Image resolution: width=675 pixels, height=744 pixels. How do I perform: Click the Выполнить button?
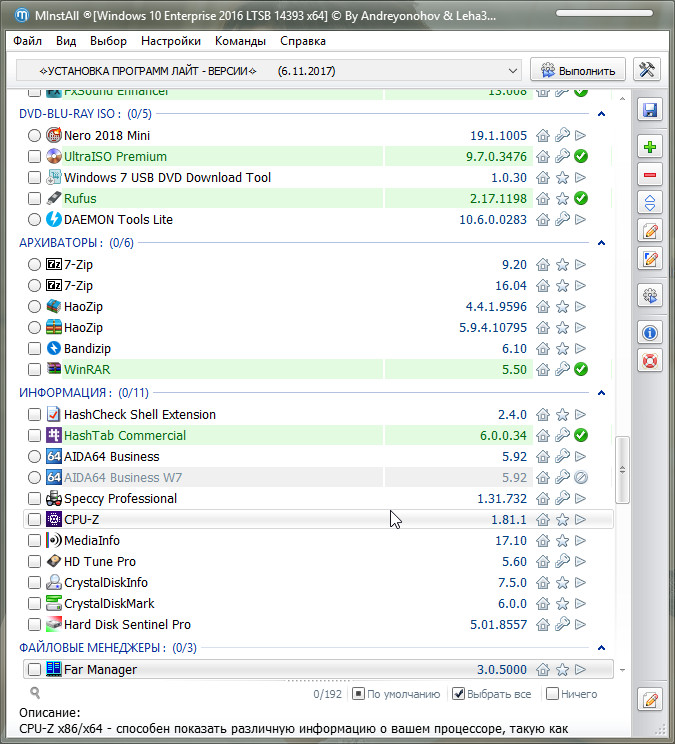pyautogui.click(x=578, y=70)
